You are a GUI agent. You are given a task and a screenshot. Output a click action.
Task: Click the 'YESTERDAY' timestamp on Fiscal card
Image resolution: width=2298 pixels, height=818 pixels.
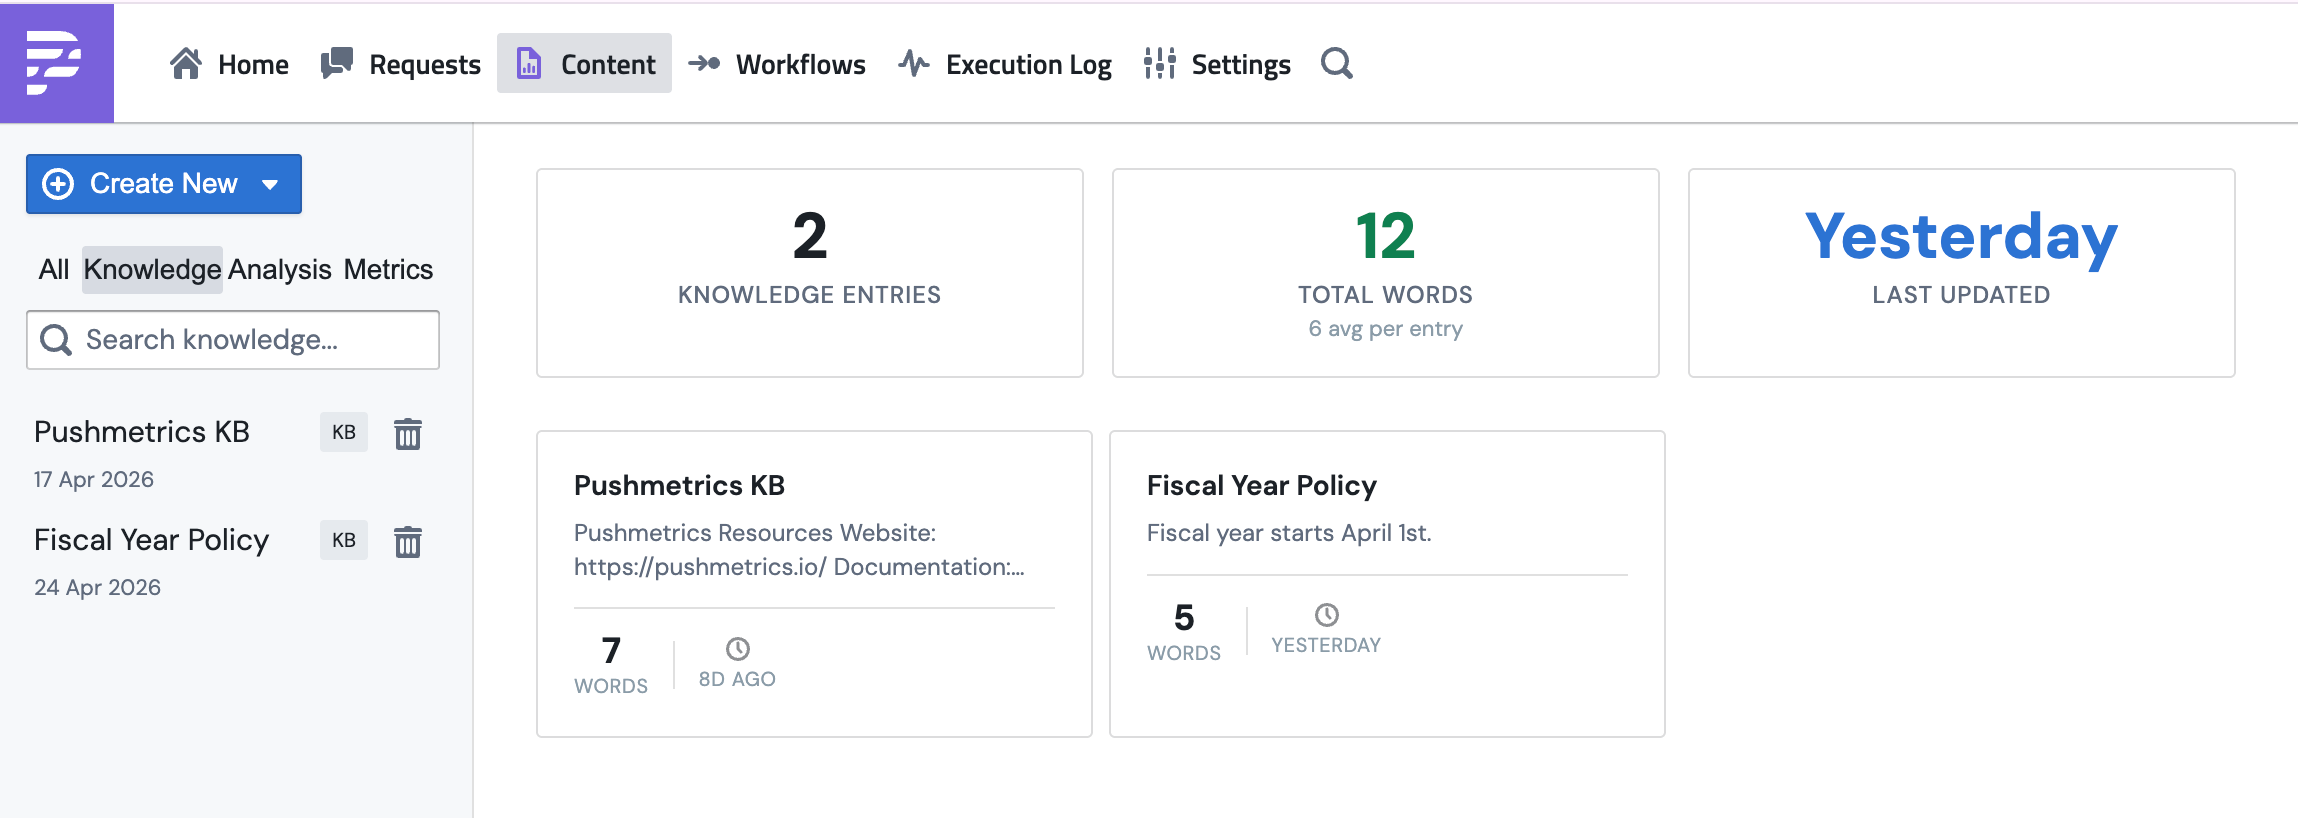(x=1326, y=645)
